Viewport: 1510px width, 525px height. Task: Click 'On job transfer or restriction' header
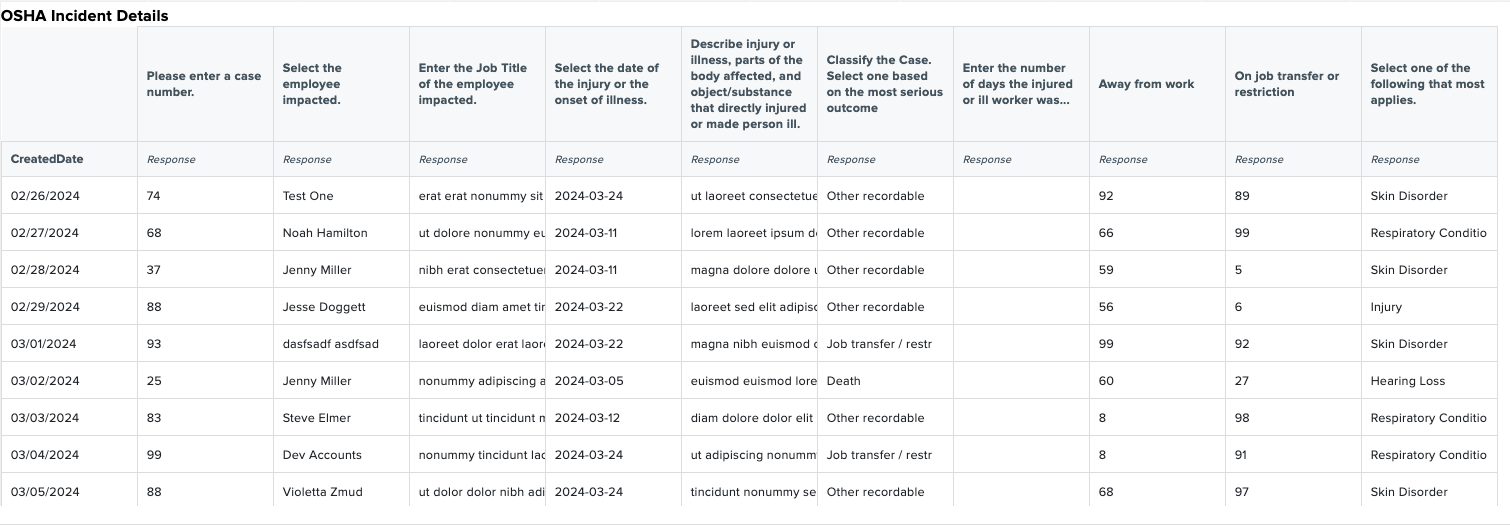1287,84
